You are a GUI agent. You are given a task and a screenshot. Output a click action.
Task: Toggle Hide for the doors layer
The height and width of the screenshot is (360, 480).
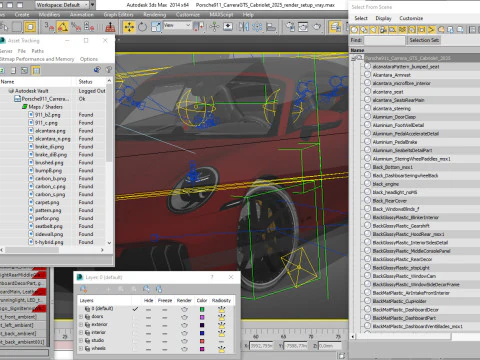tap(148, 317)
